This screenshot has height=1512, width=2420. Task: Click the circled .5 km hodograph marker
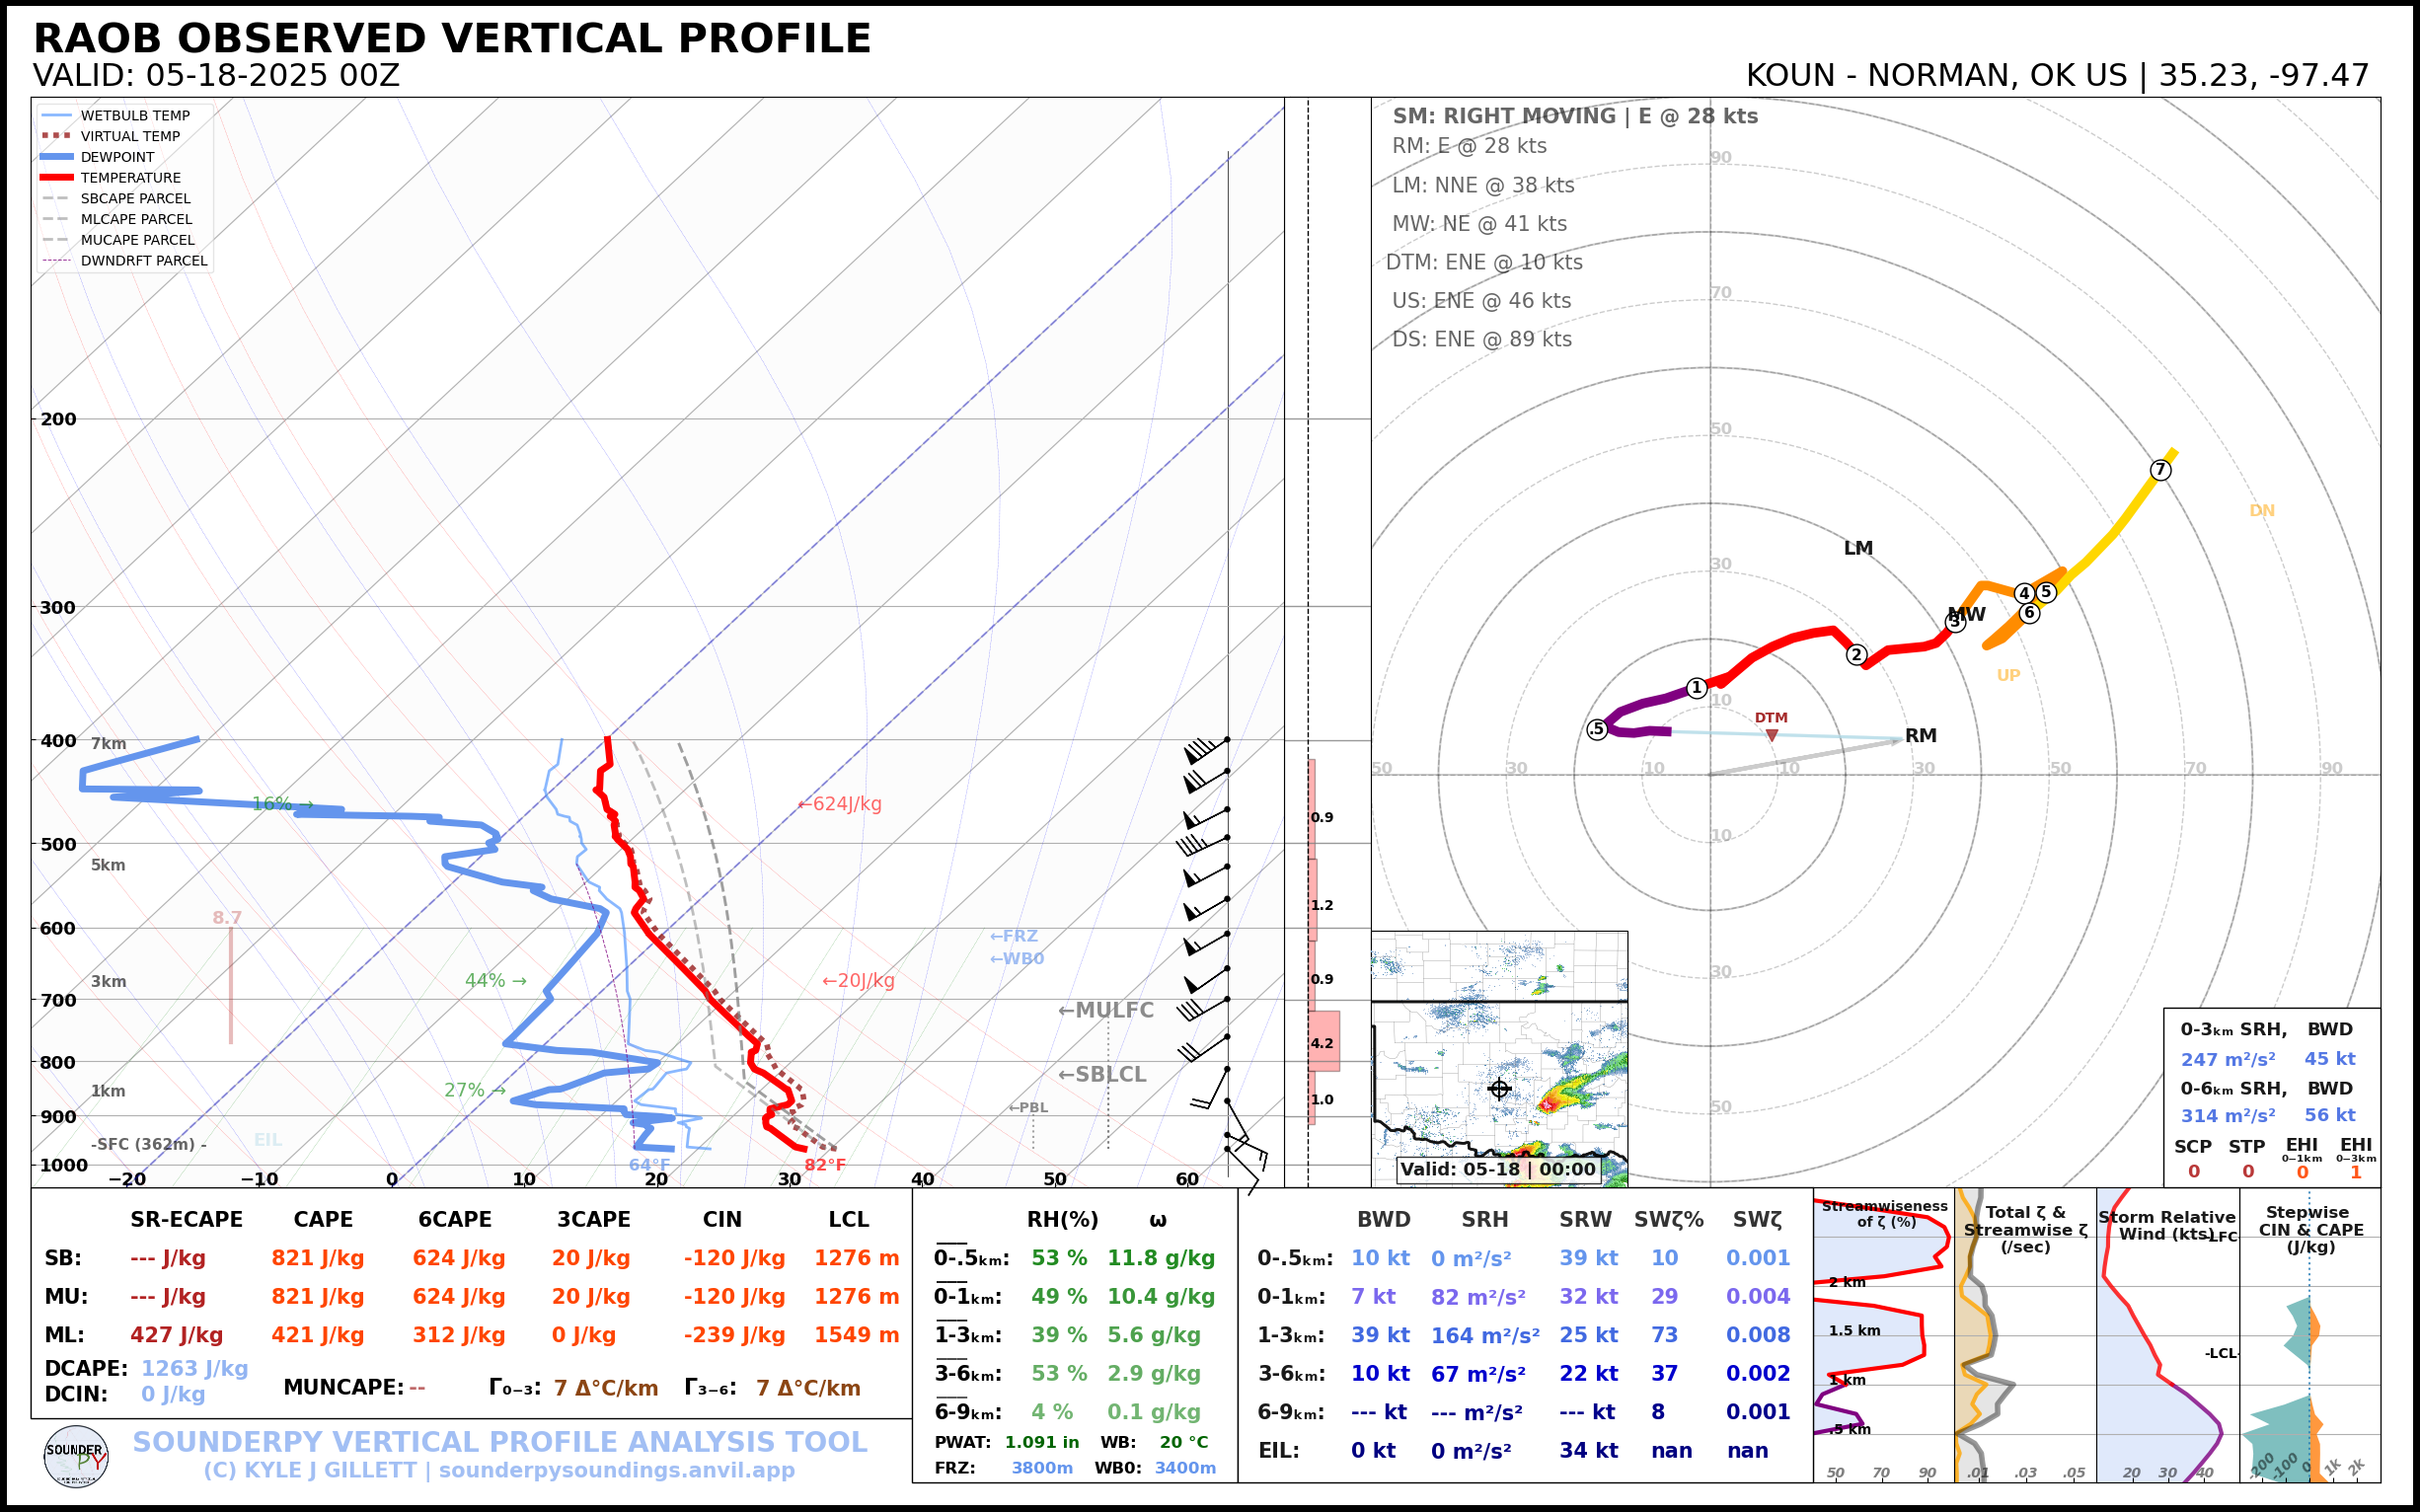pyautogui.click(x=1597, y=729)
